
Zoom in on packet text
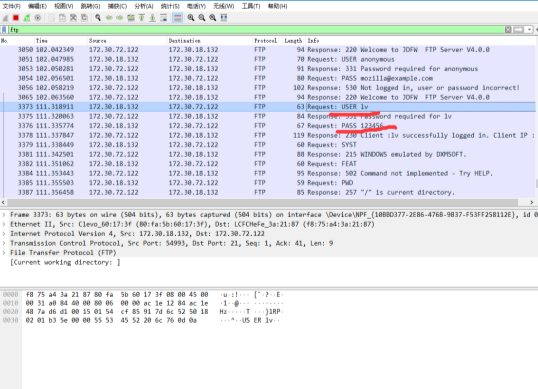click(x=191, y=18)
